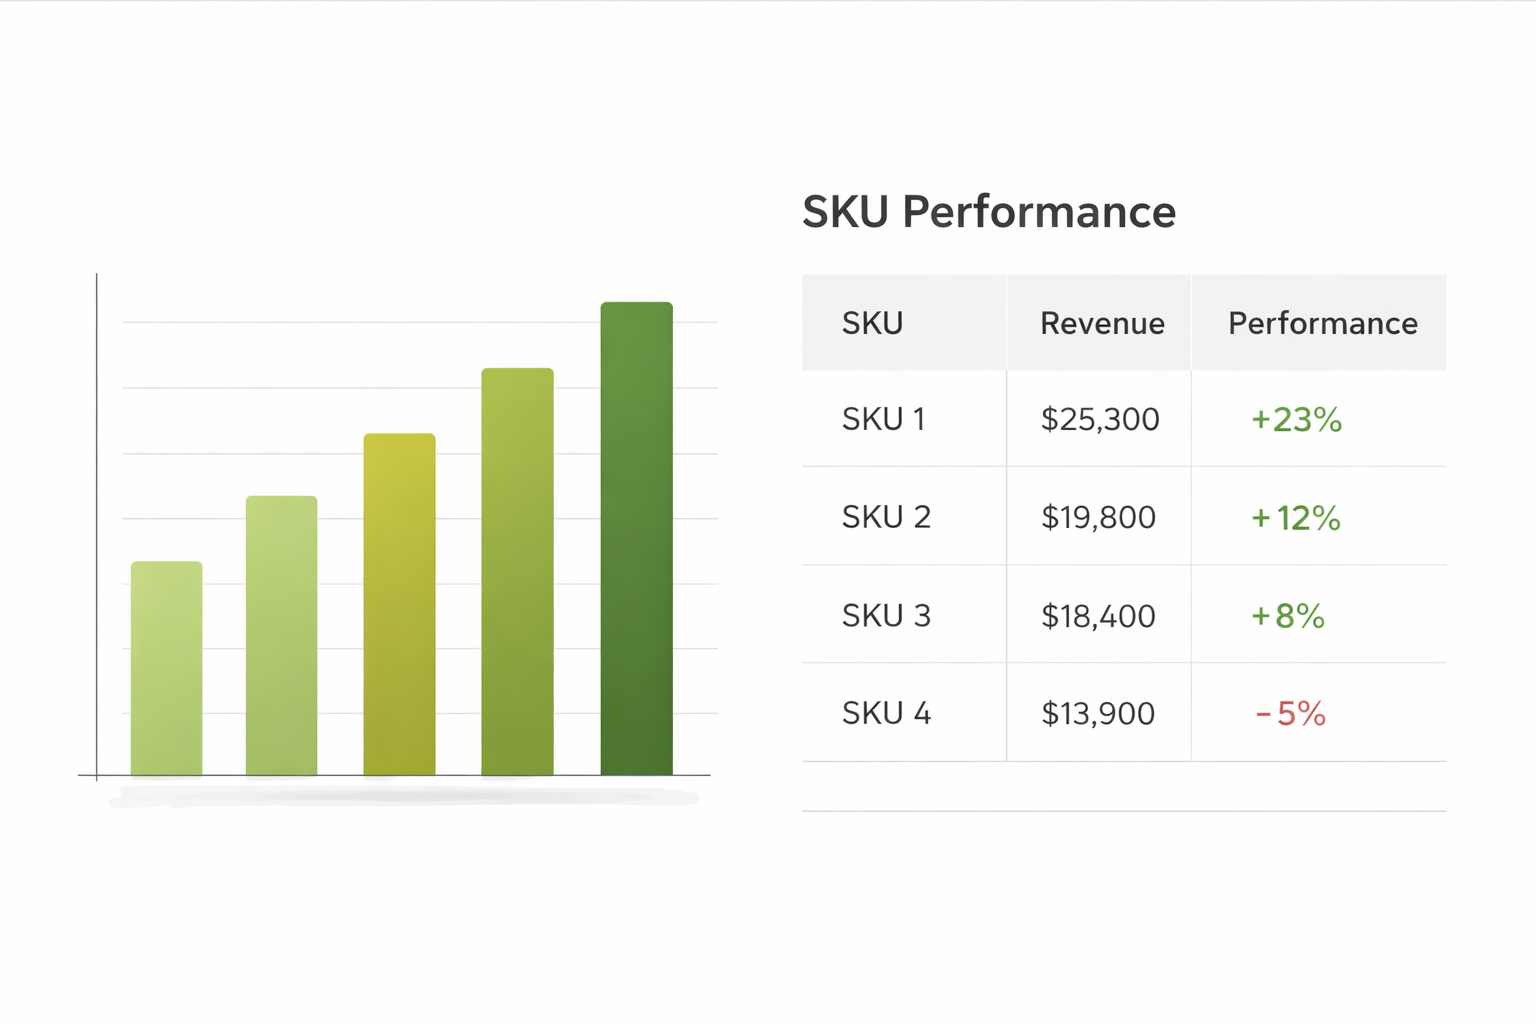Select the $19,800 revenue cell
The width and height of the screenshot is (1536, 1024).
pyautogui.click(x=1098, y=517)
